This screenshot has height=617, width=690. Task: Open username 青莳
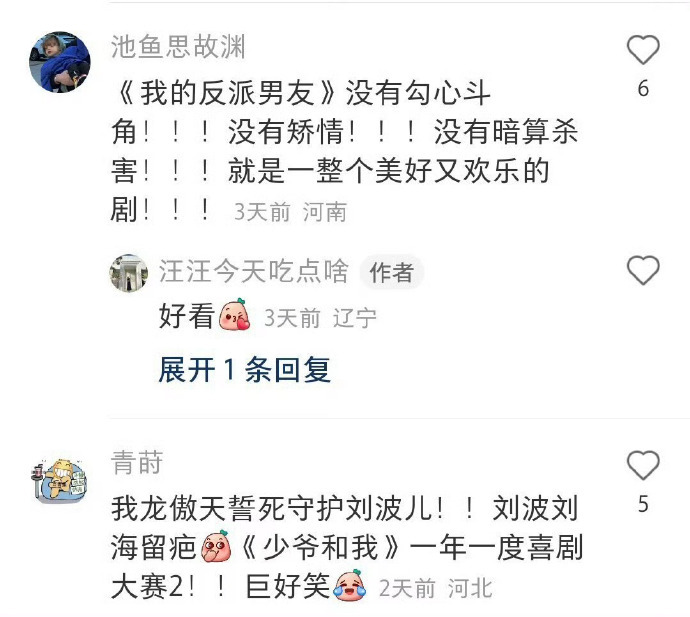point(137,463)
